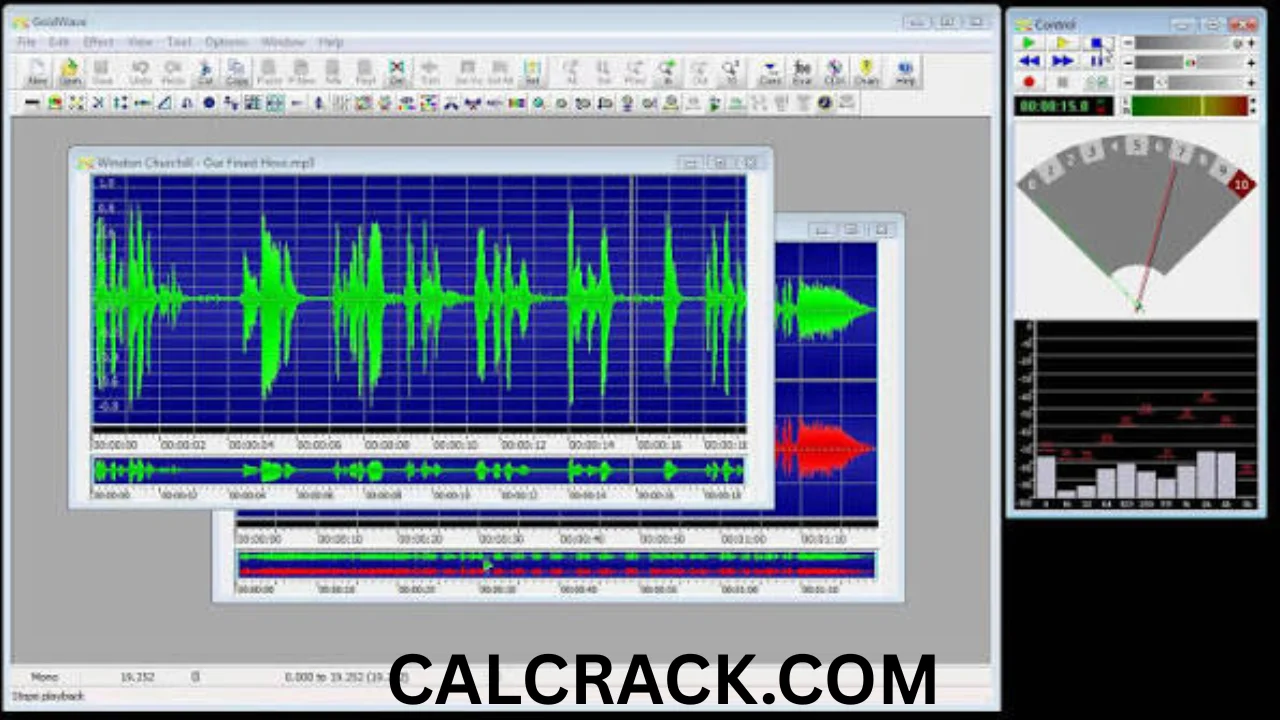
Task: Click the Open file toolbar icon
Action: click(x=70, y=72)
